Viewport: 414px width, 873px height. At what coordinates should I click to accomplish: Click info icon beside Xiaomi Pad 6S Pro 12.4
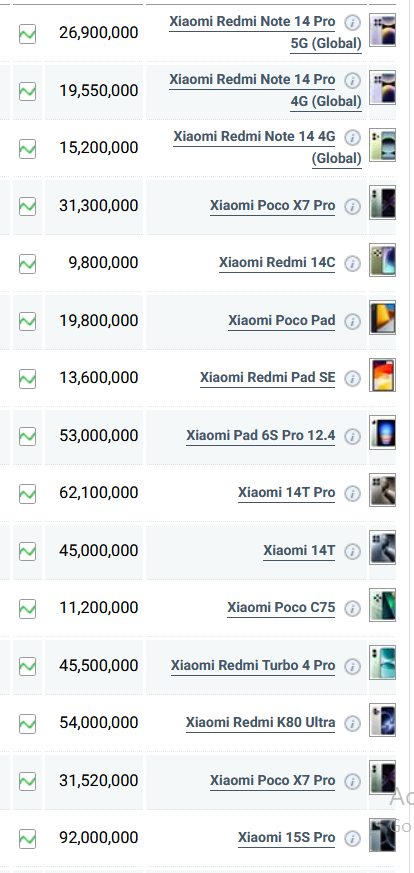tap(352, 436)
